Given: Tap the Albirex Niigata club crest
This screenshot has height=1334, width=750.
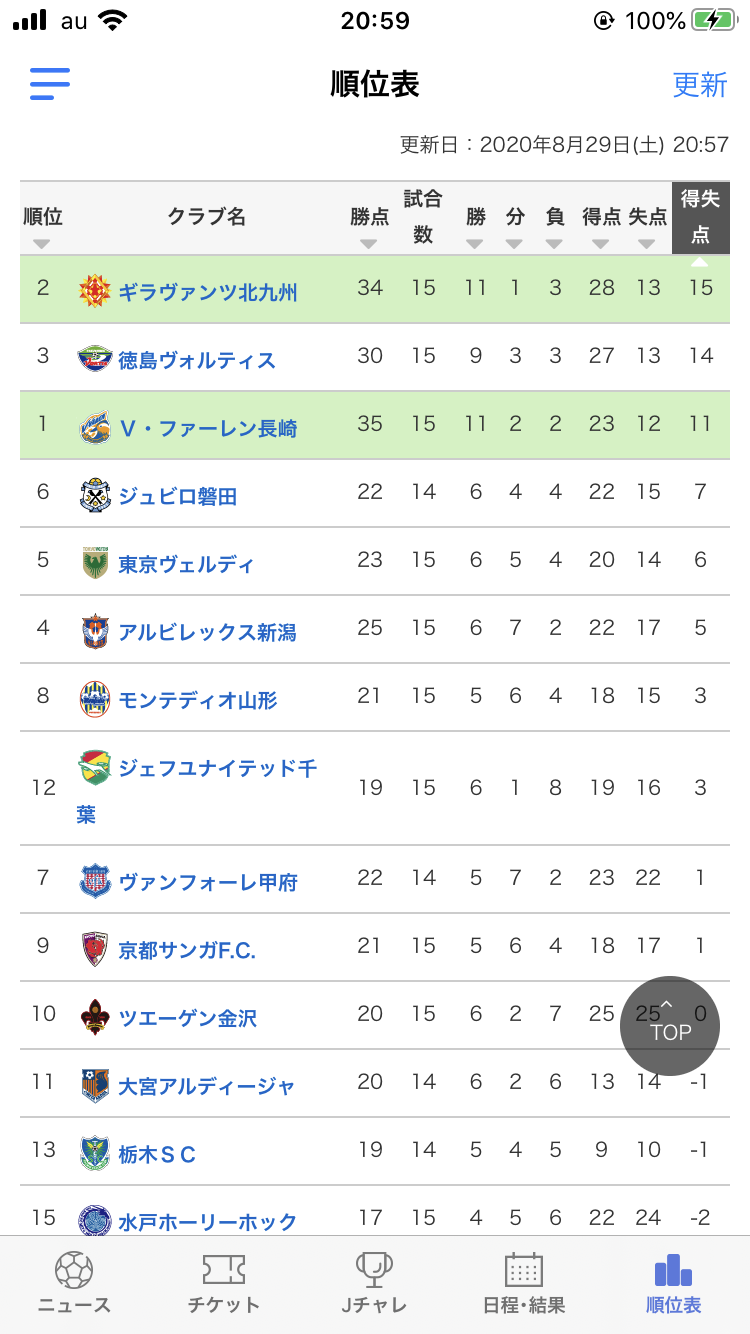Looking at the screenshot, I should click(x=94, y=631).
